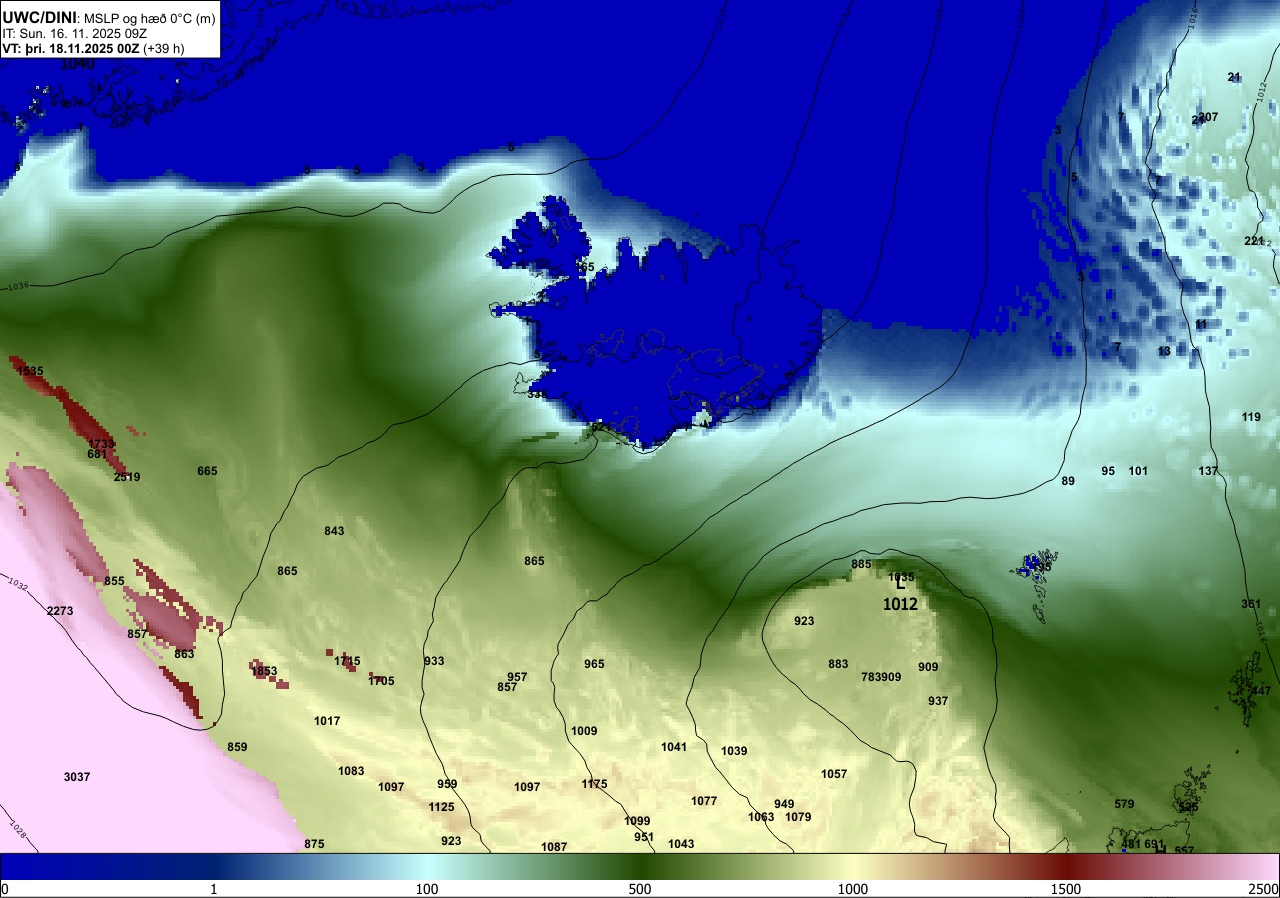Image resolution: width=1280 pixels, height=898 pixels.
Task: Click the 1041 height value
Action: (674, 747)
